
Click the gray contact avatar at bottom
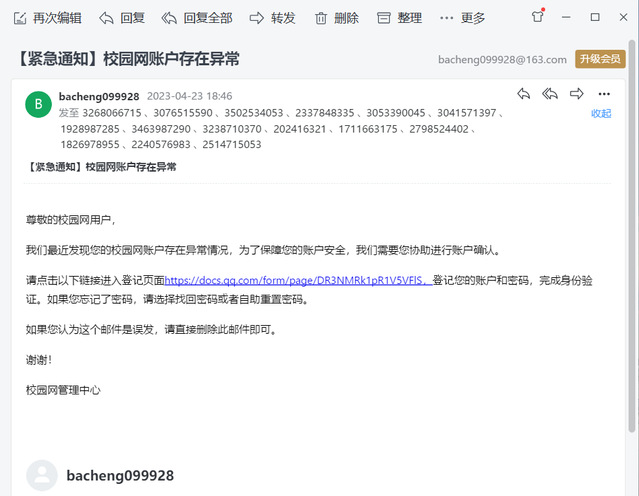point(42,475)
